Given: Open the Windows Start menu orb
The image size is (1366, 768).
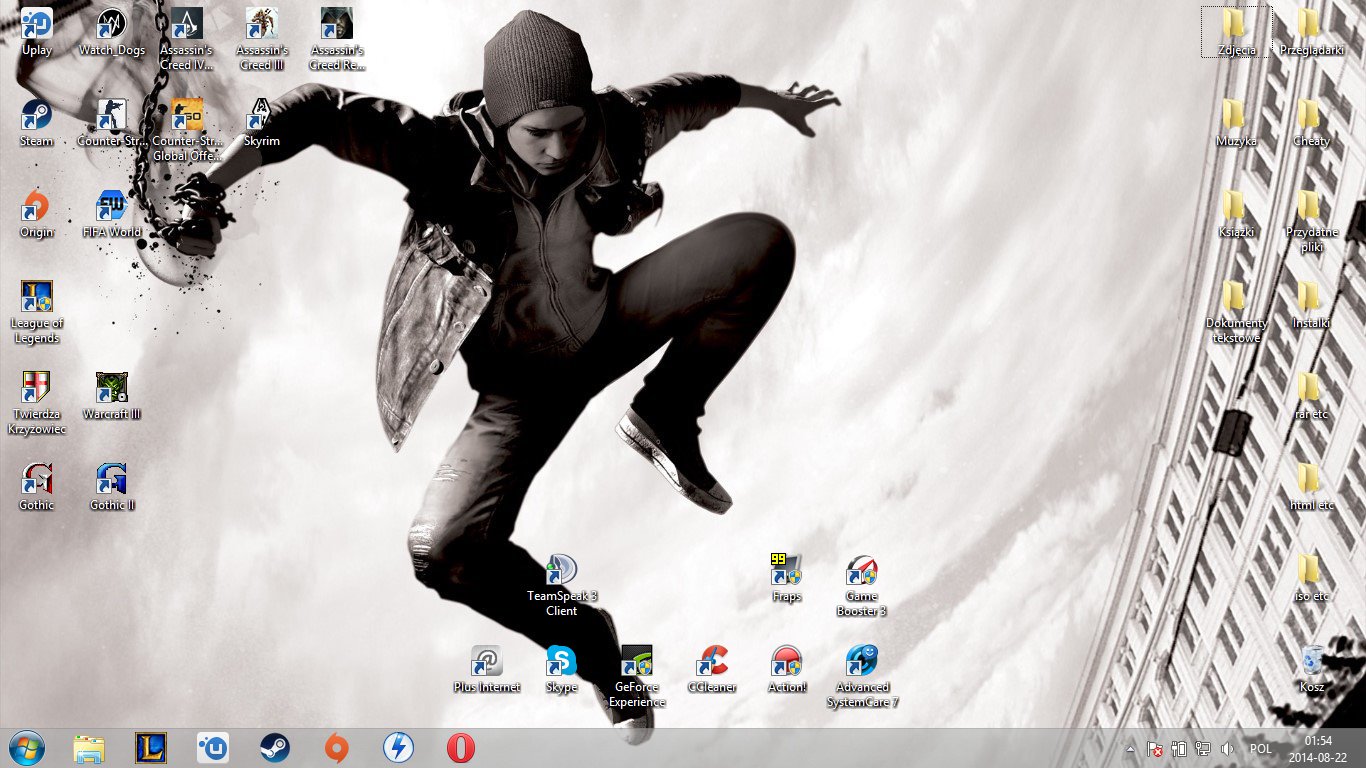Looking at the screenshot, I should [x=26, y=748].
